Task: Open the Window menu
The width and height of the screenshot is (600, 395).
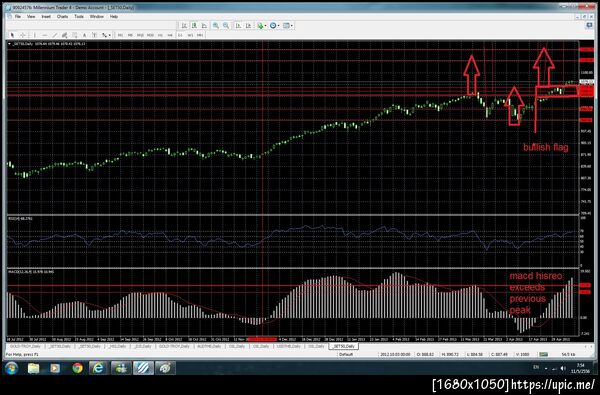Action: coord(96,17)
